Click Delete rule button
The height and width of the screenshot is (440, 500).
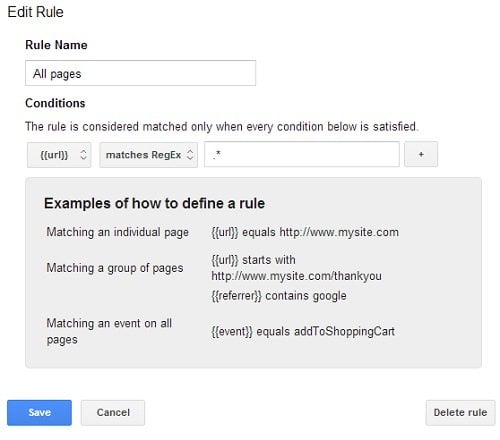460,413
